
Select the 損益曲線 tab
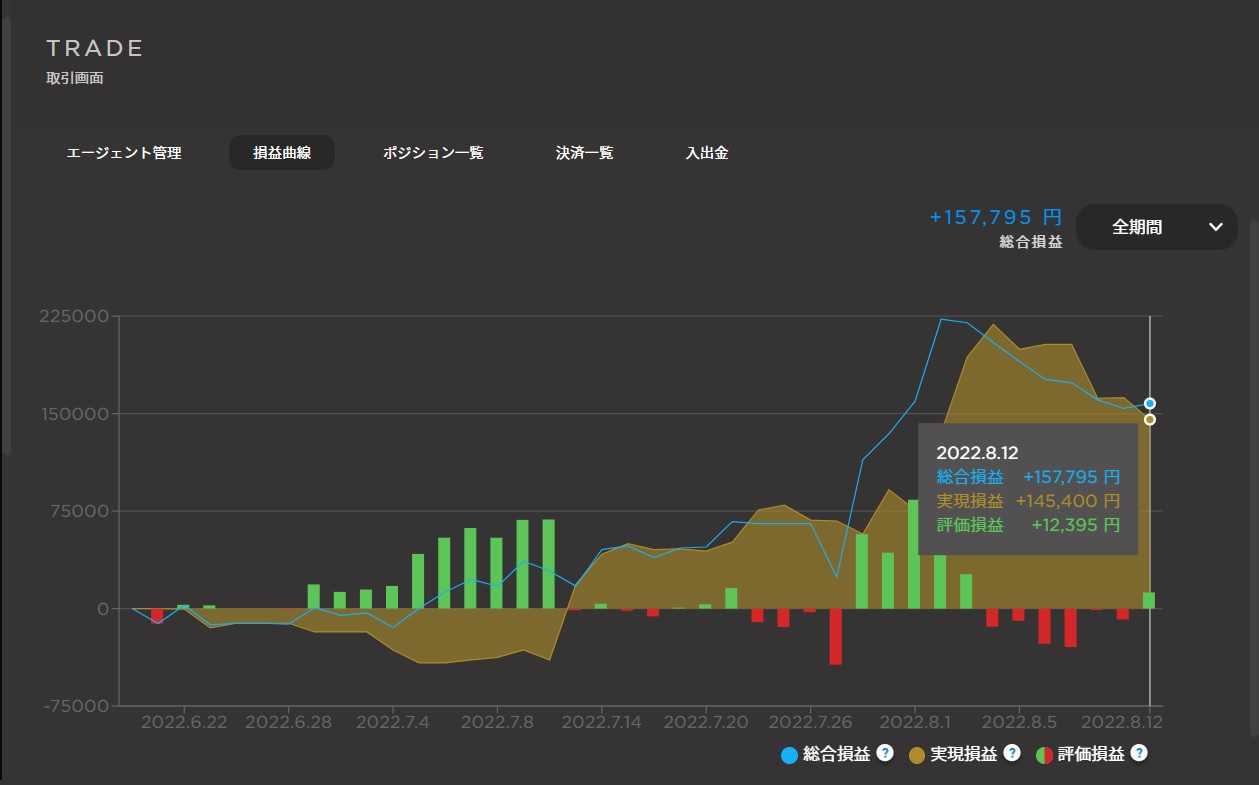tap(281, 153)
